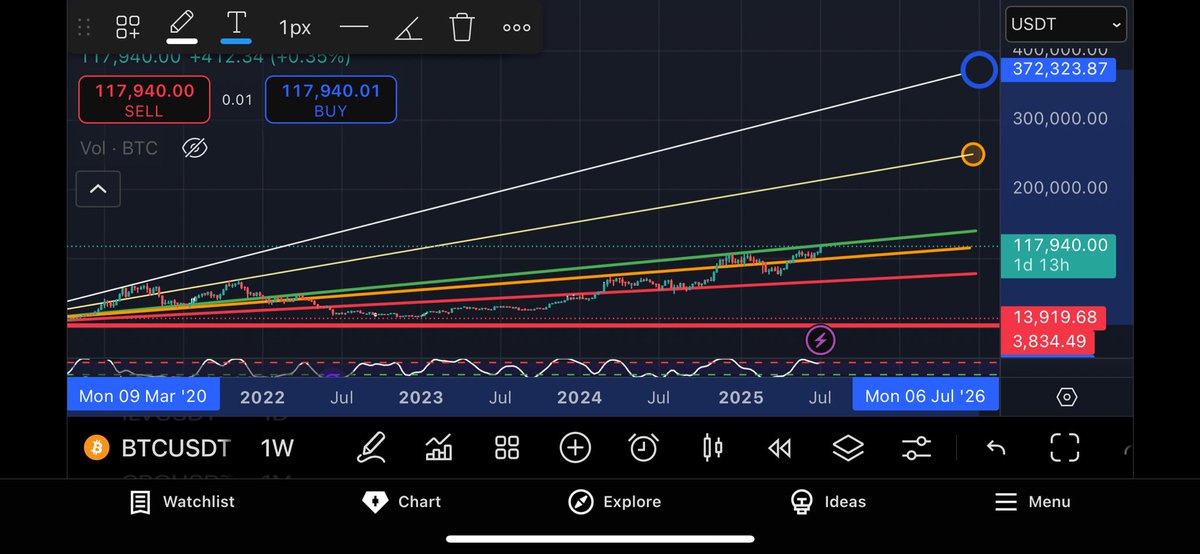Switch to the Watchlist tab
The width and height of the screenshot is (1200, 554).
(182, 502)
